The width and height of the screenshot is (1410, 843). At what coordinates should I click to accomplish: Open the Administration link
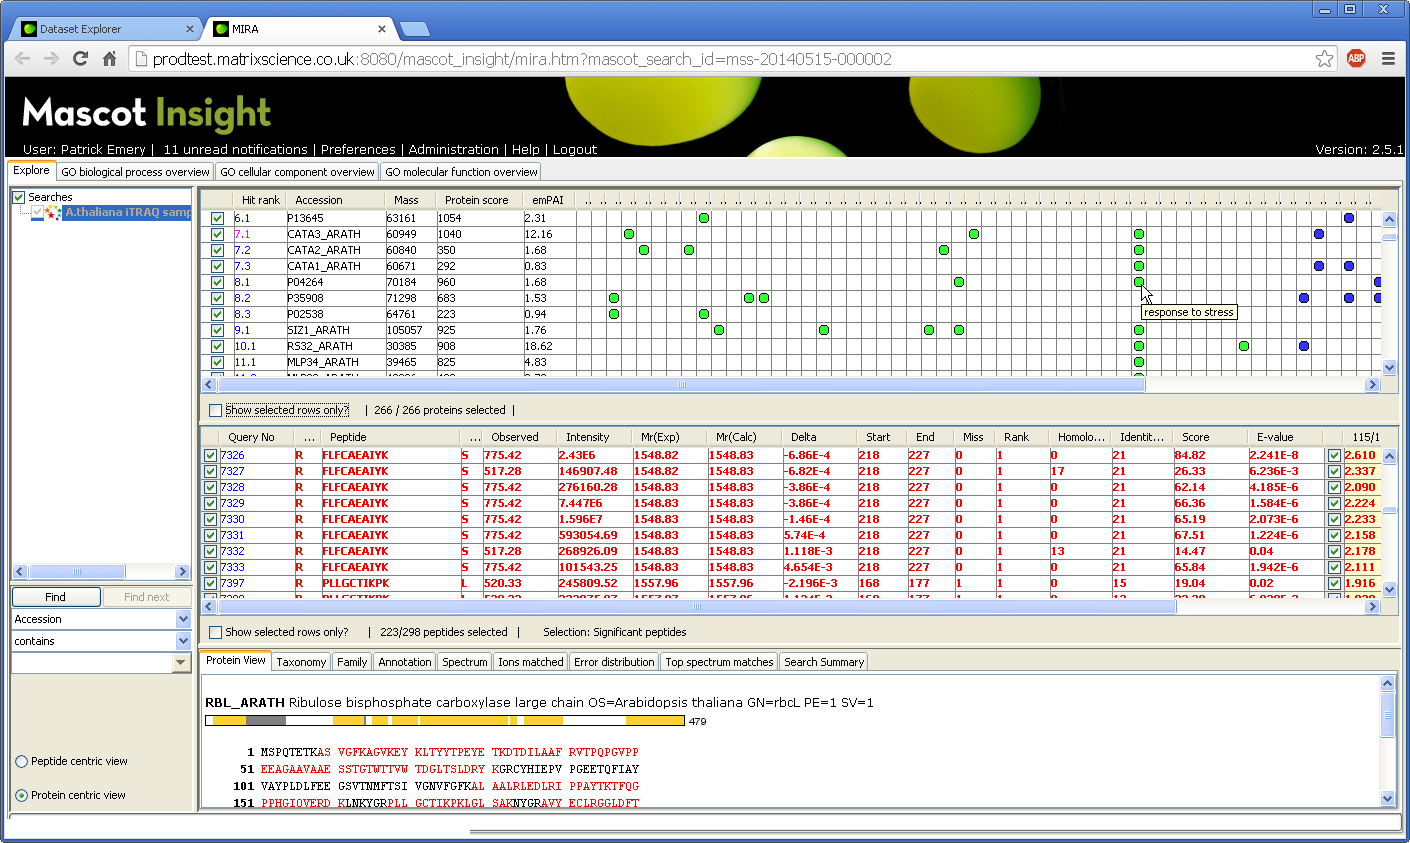point(453,149)
